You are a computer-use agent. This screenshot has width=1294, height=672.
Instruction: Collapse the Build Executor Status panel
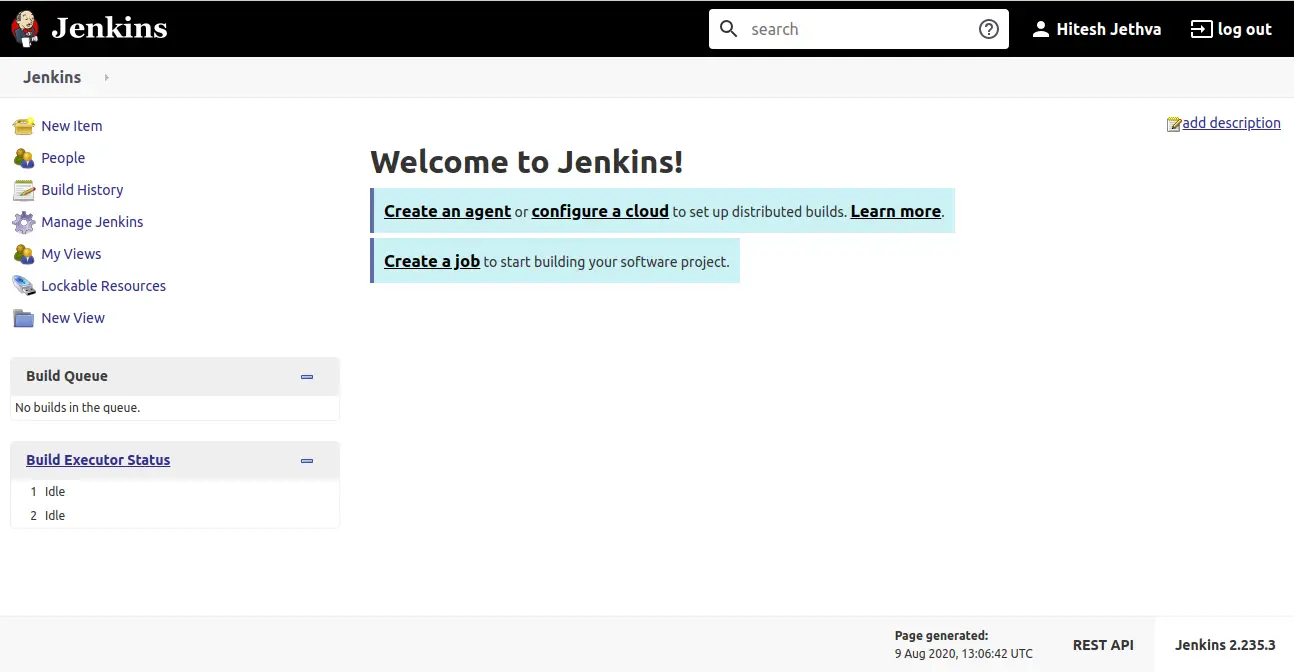[307, 461]
